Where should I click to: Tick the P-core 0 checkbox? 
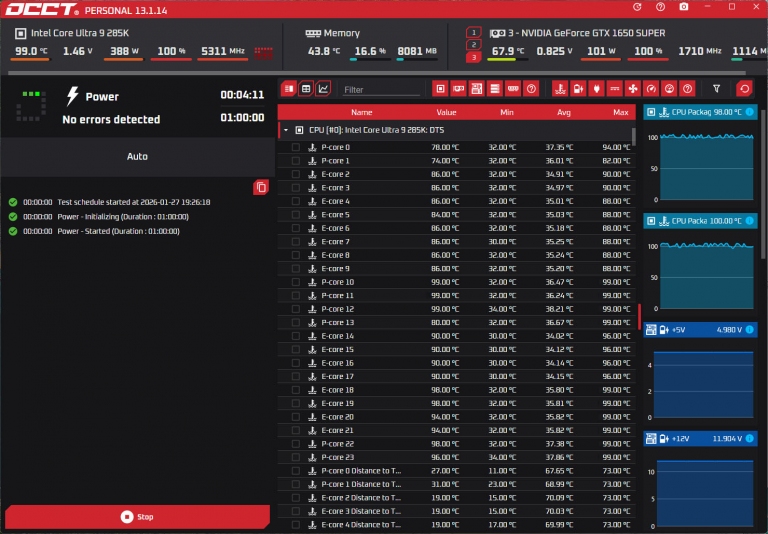tap(296, 147)
